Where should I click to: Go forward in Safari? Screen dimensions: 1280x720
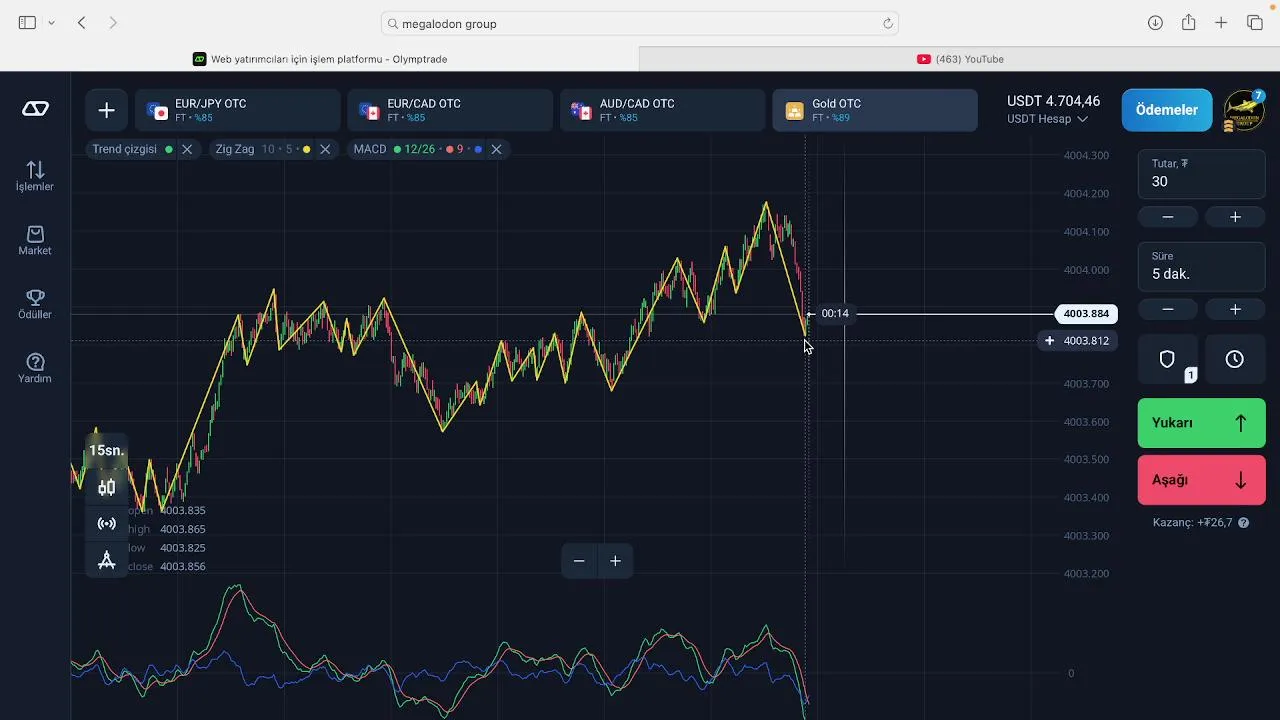[113, 23]
